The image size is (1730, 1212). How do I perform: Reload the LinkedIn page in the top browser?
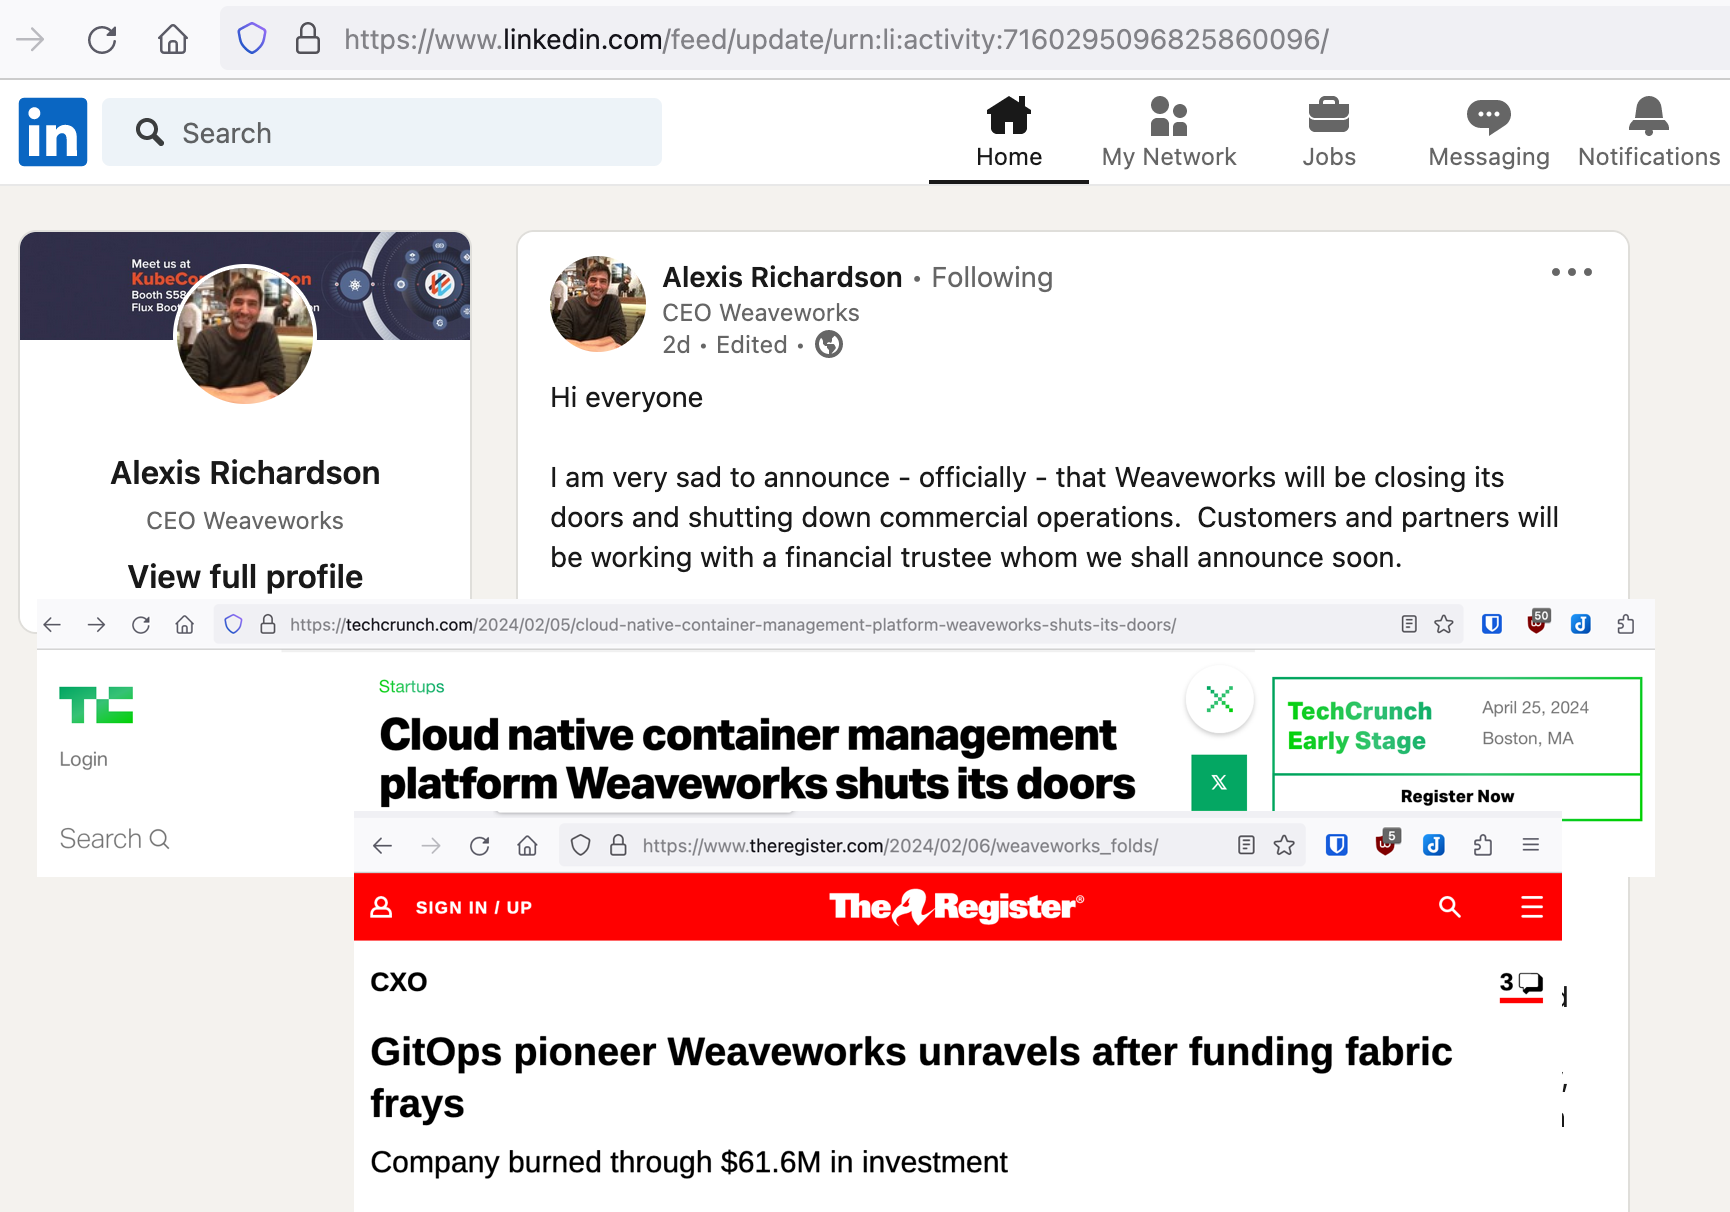pos(102,40)
